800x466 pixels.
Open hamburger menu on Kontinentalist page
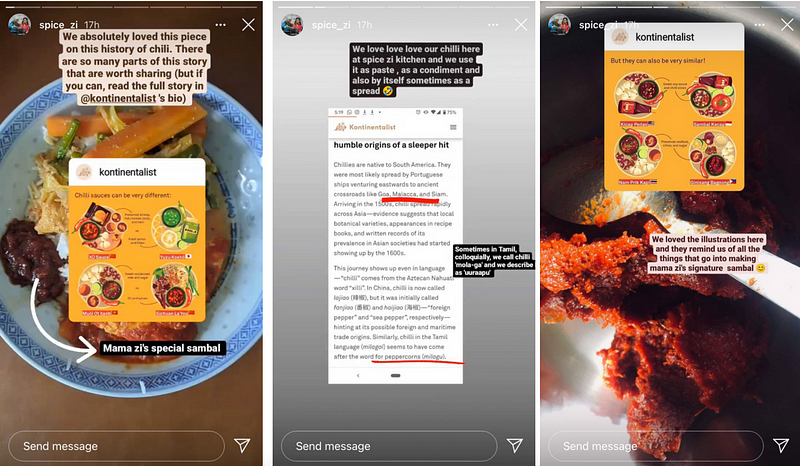click(453, 127)
